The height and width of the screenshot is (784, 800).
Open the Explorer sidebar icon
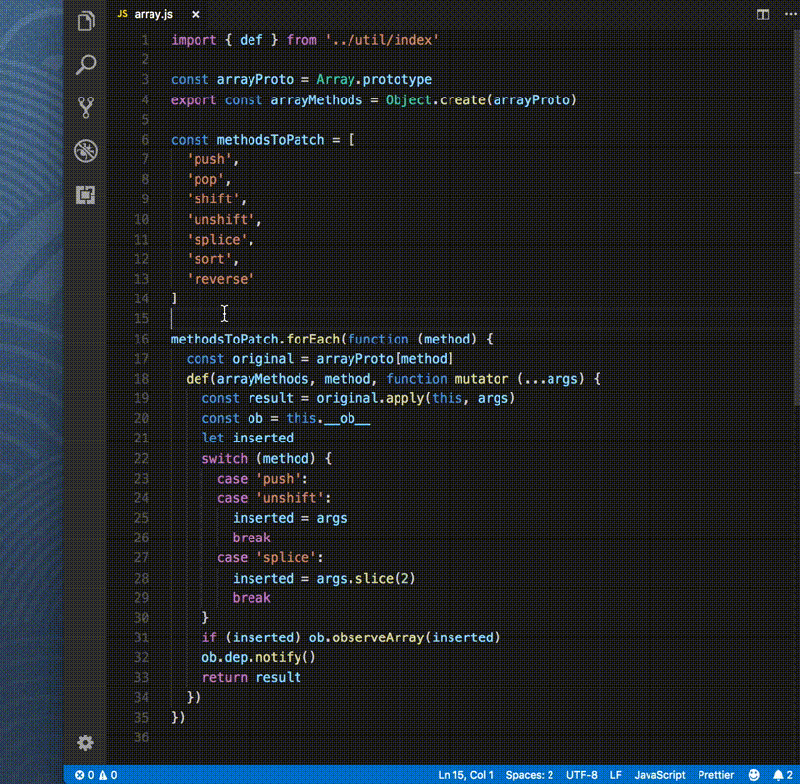(x=85, y=21)
